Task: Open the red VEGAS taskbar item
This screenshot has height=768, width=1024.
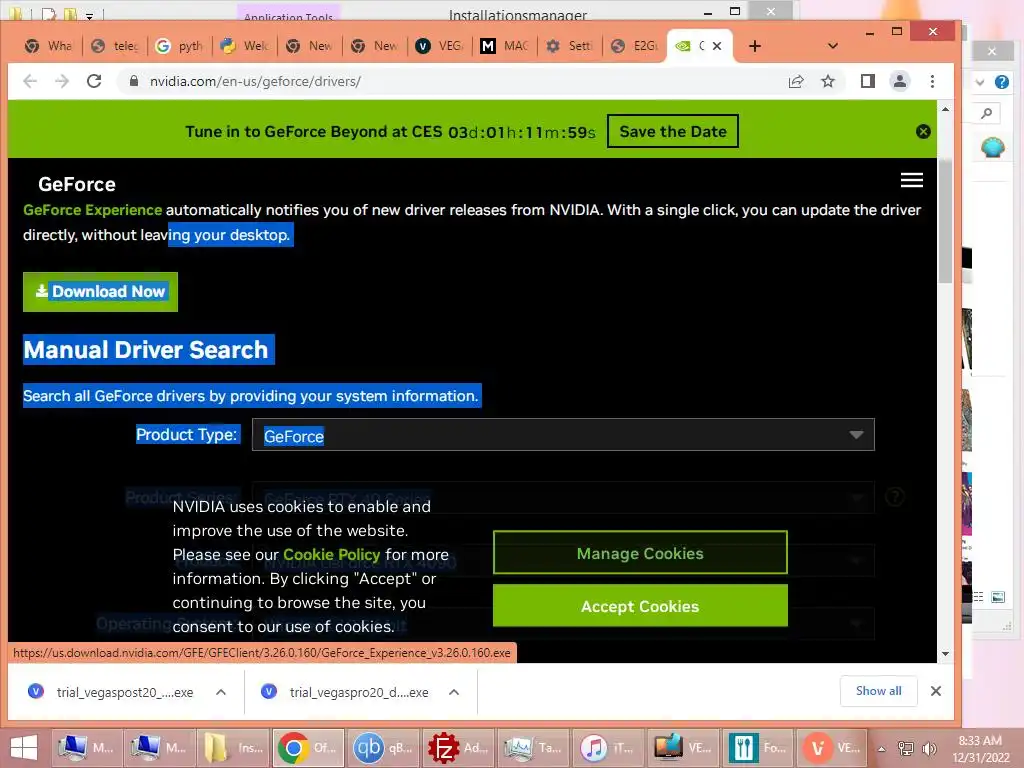Action: pyautogui.click(x=832, y=748)
